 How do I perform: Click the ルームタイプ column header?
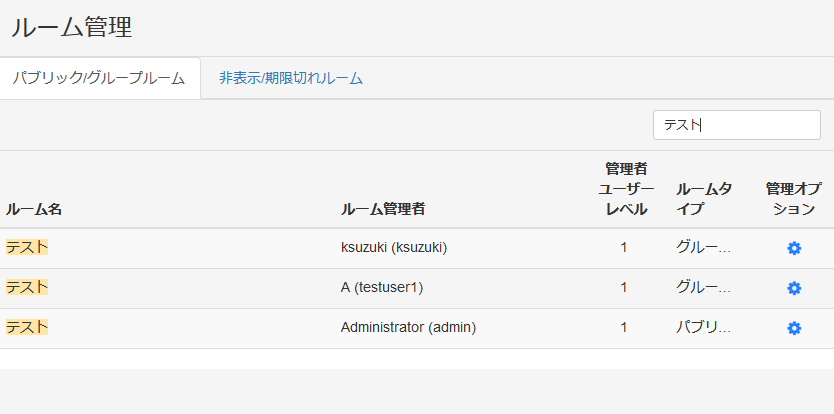pyautogui.click(x=703, y=199)
